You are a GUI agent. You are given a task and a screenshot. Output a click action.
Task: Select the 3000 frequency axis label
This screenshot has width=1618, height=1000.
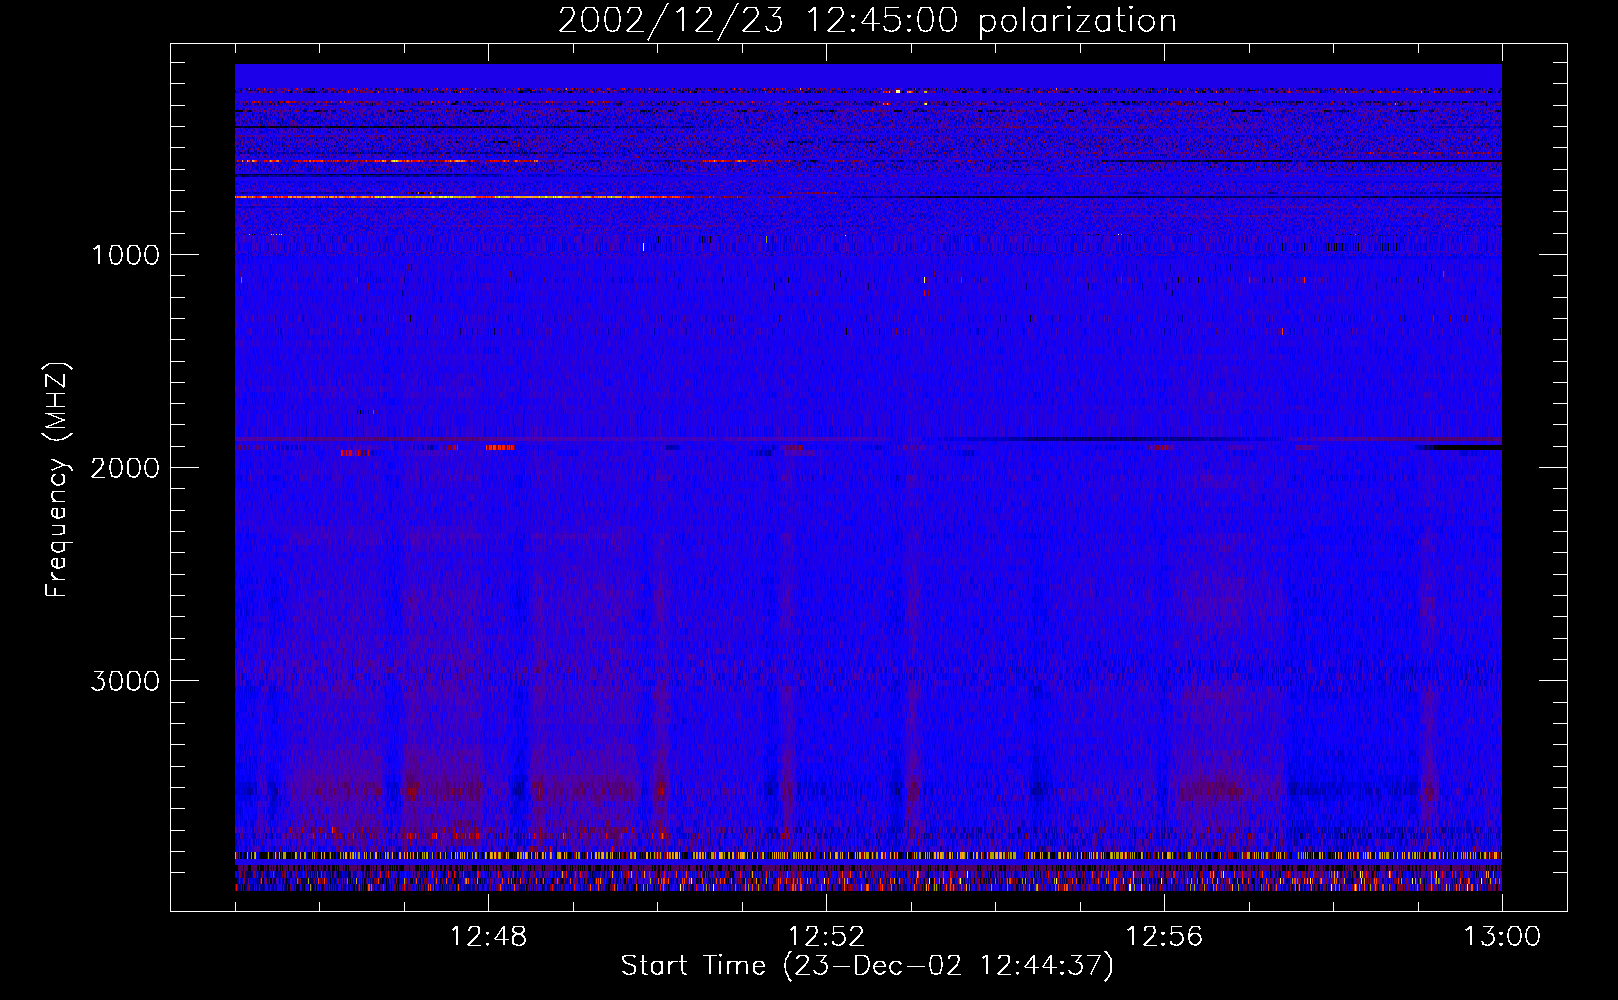pos(125,681)
